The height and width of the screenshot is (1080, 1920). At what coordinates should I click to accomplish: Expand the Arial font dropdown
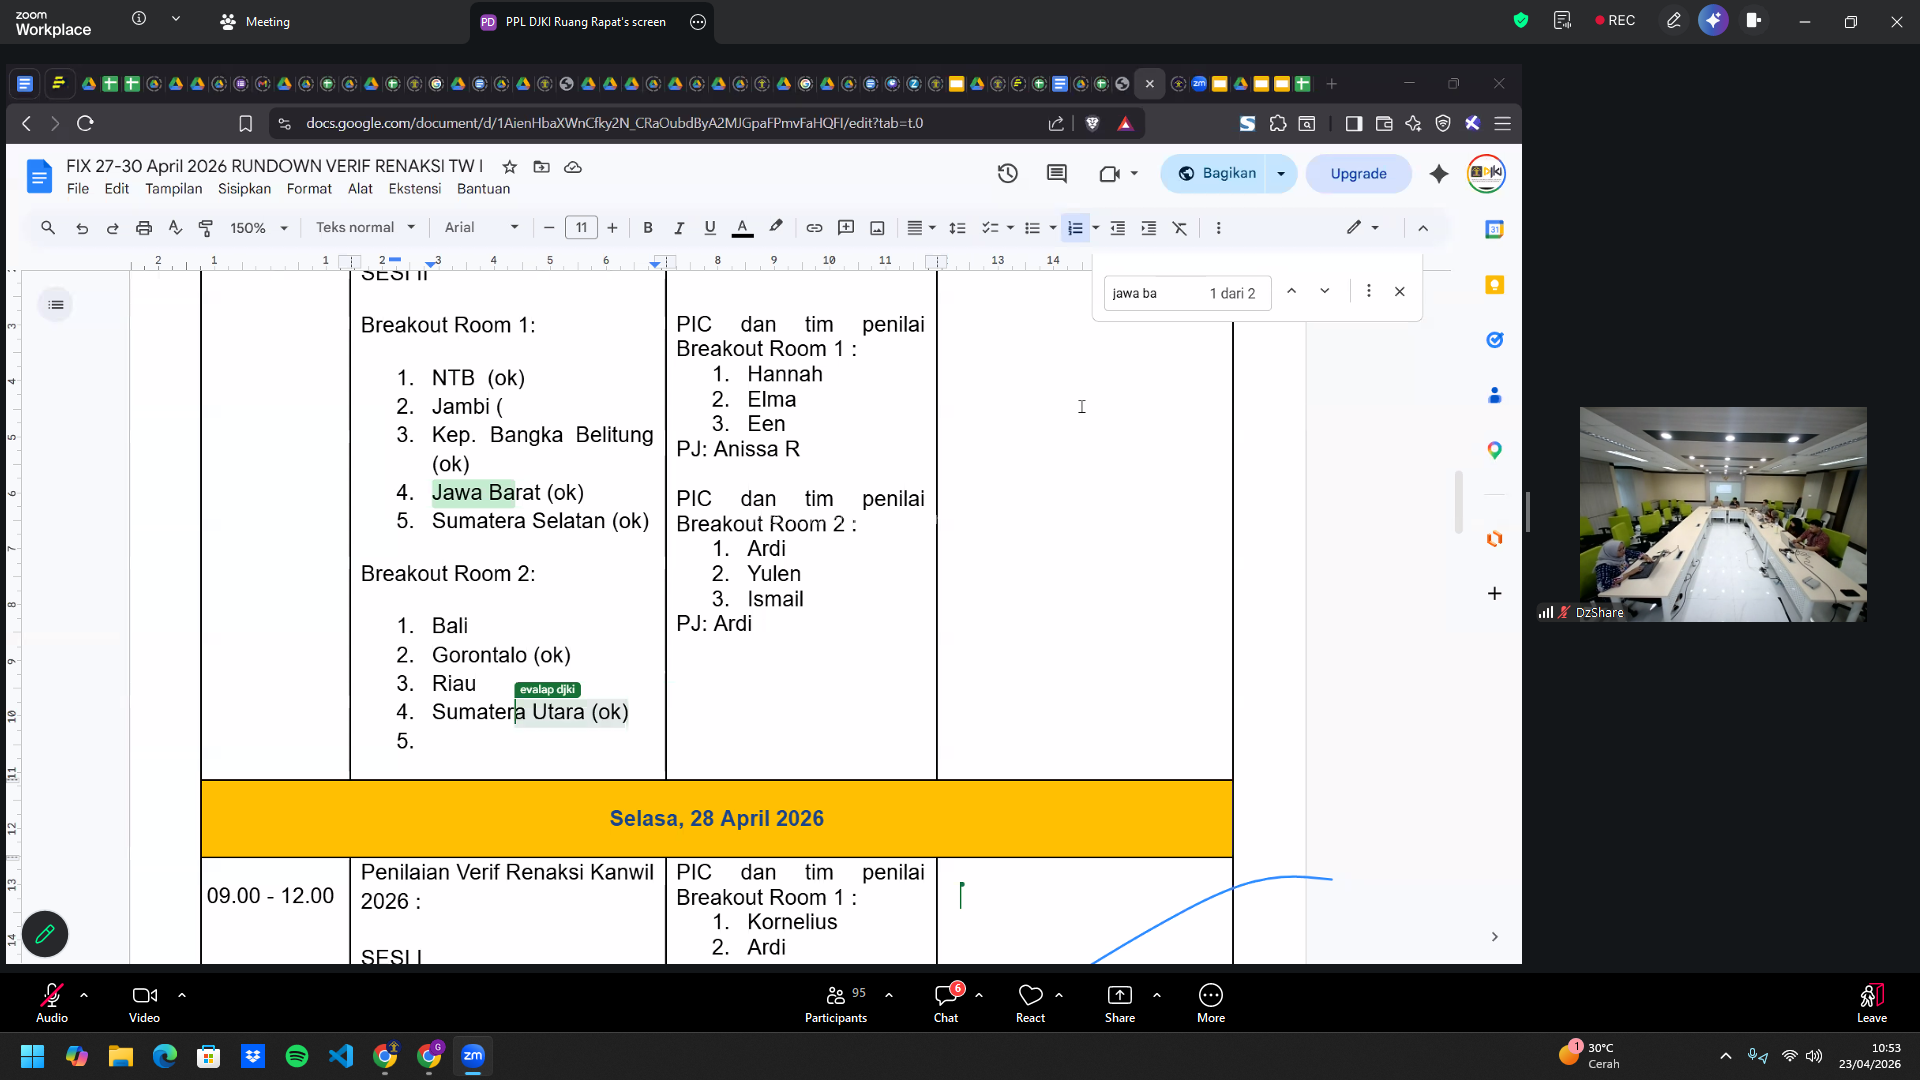click(482, 228)
